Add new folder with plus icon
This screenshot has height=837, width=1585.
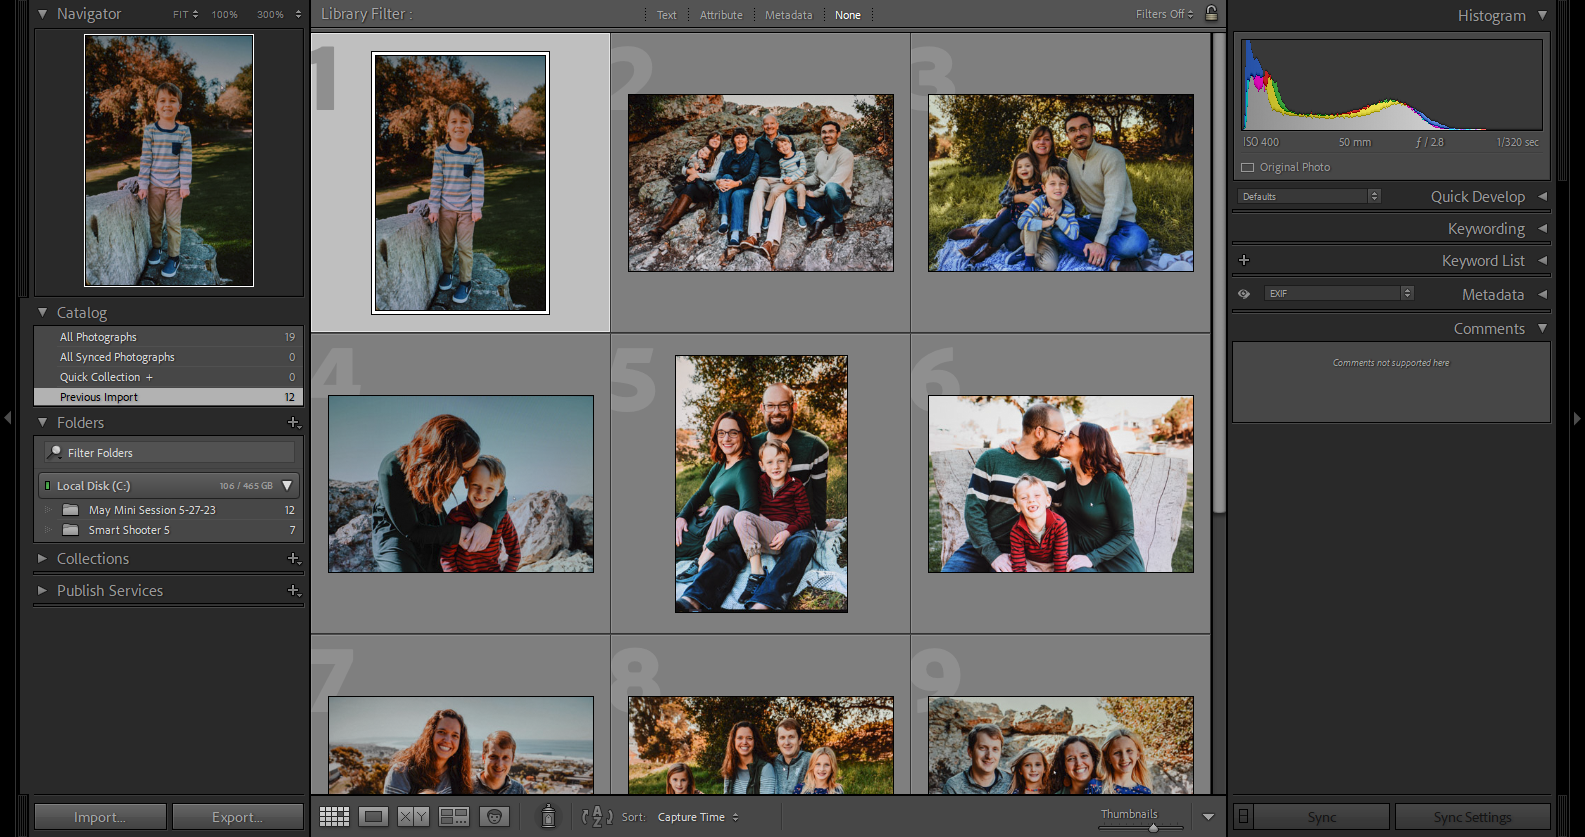tap(294, 423)
